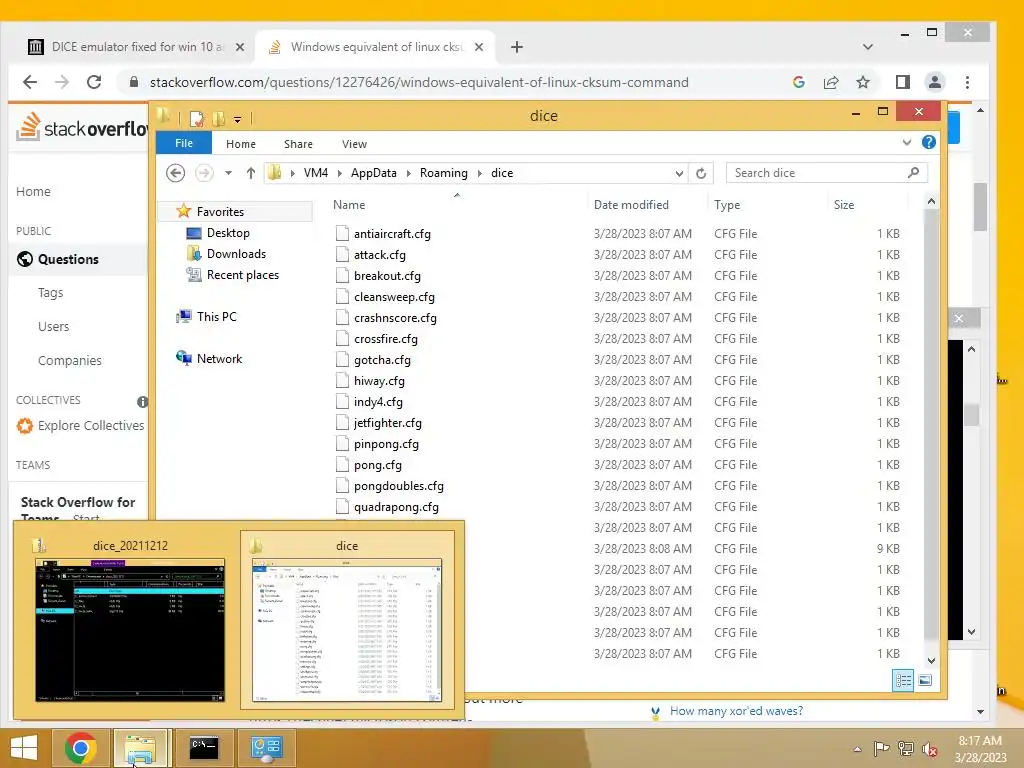
Task: Expand the chevron after Roaming in breadcrumb
Action: 480,173
